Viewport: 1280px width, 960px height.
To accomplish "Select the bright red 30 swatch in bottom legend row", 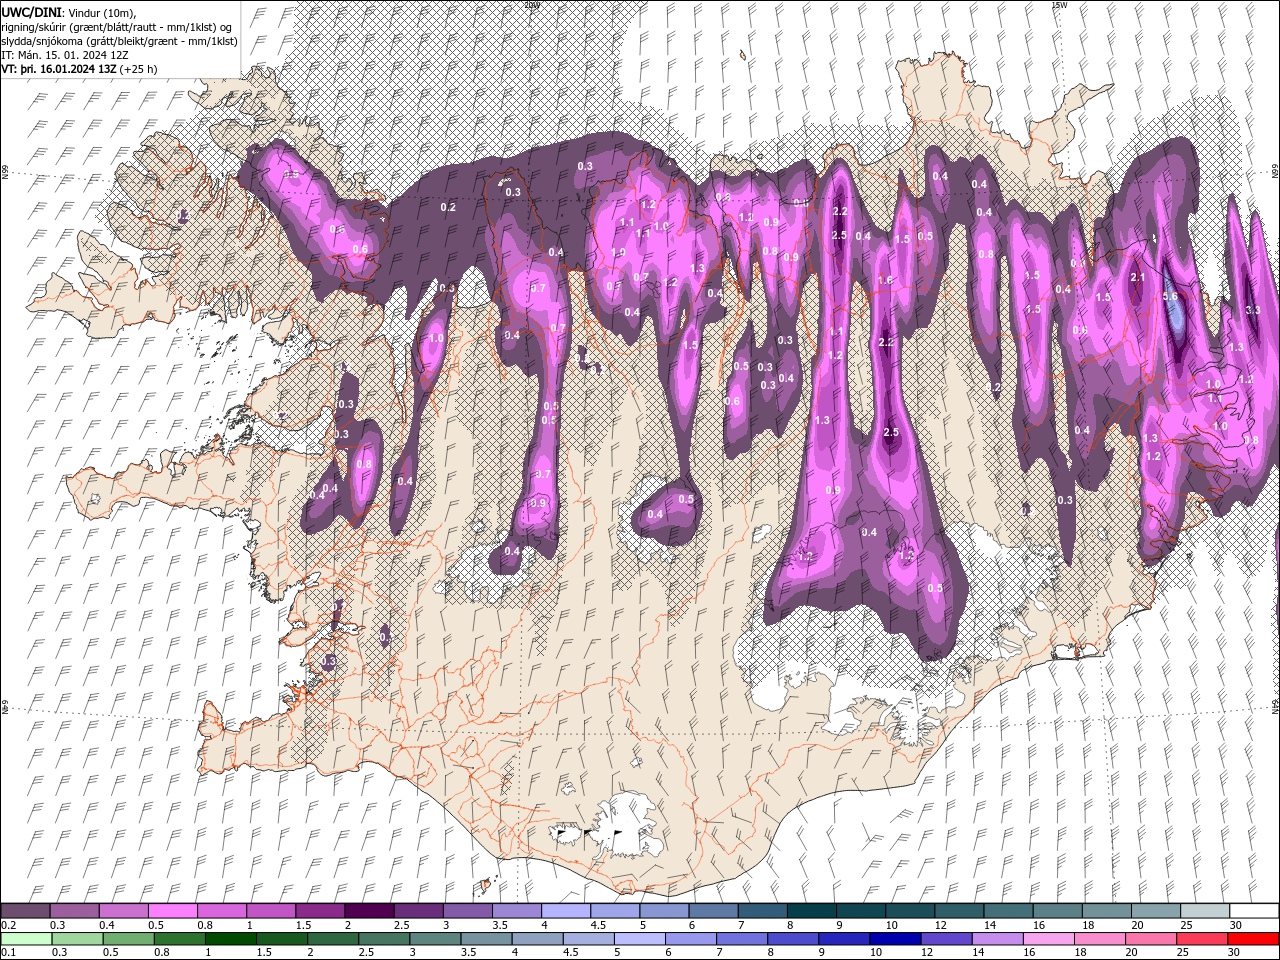I will (1253, 939).
